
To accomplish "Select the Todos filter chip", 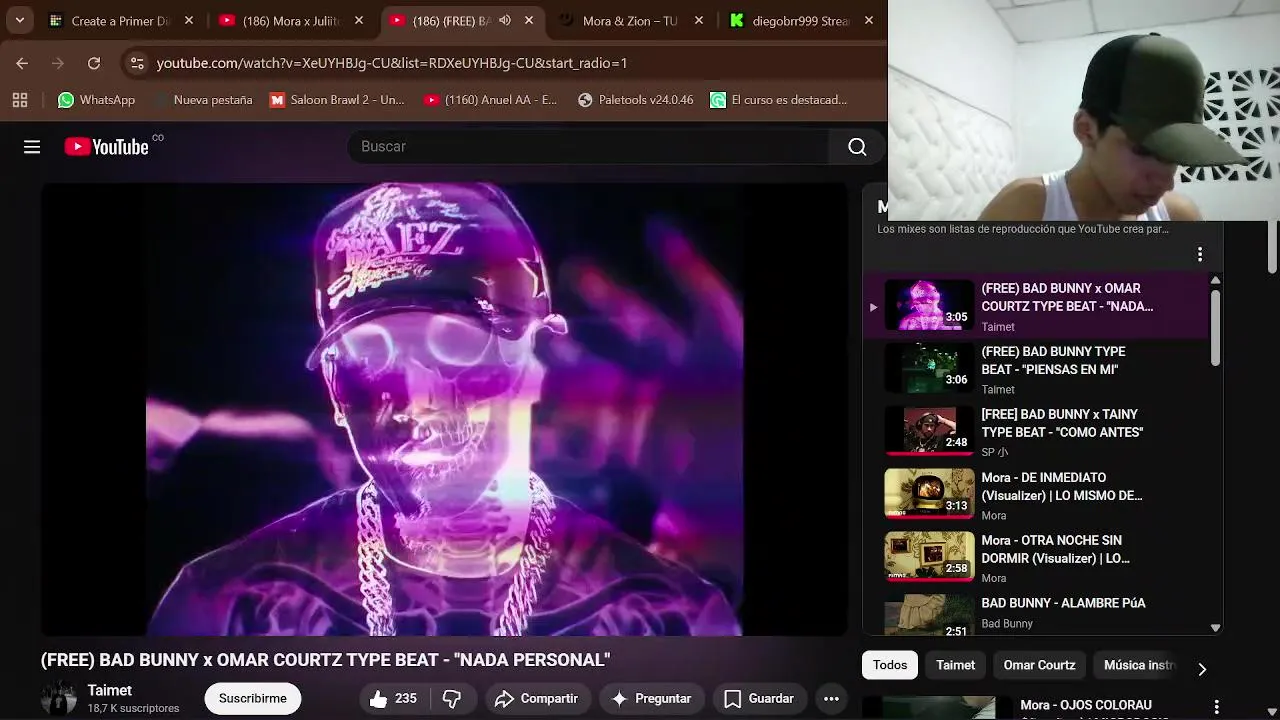I will [x=890, y=665].
